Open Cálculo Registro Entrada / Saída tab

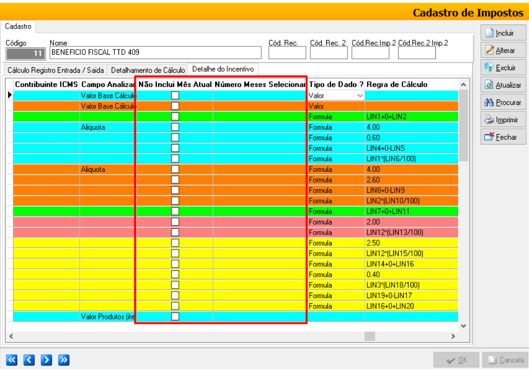(x=56, y=70)
